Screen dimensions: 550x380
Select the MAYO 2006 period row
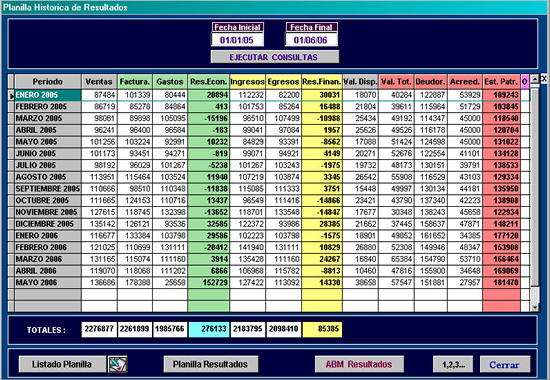(x=48, y=283)
